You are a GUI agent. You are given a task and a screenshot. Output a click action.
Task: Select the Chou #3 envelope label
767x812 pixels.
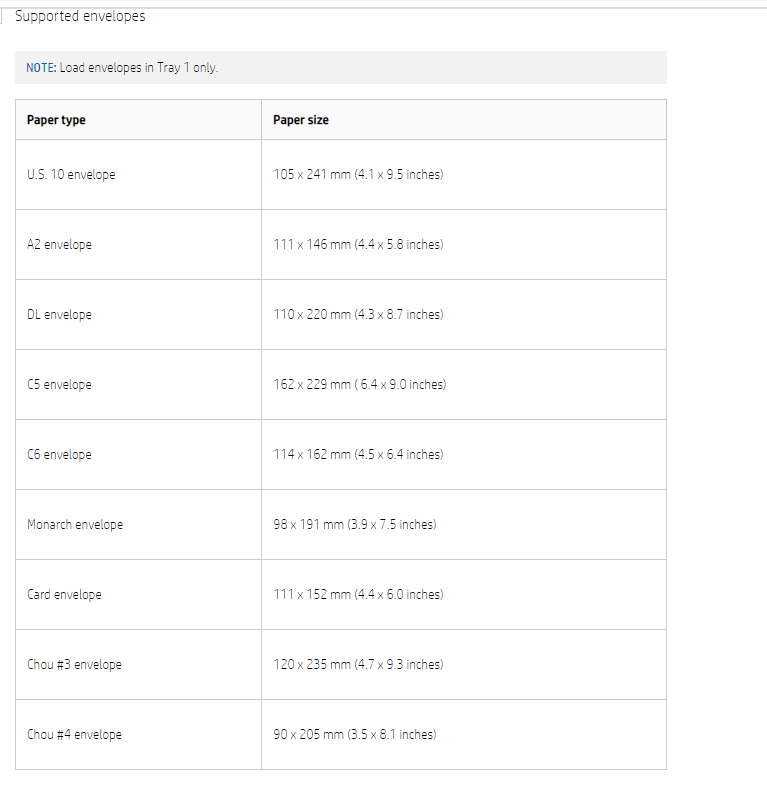click(74, 665)
